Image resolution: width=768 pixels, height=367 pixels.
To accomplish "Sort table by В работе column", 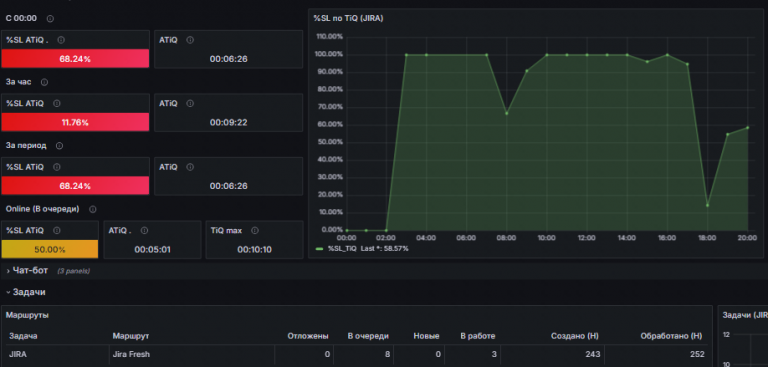I will [x=478, y=336].
